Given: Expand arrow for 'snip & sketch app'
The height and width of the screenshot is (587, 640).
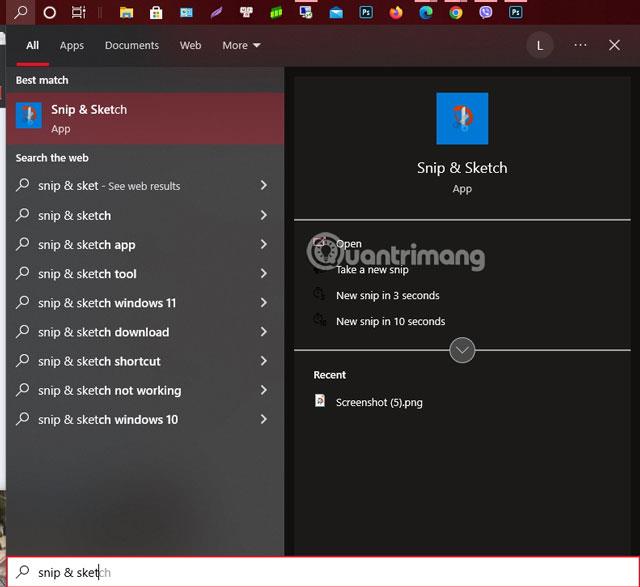Looking at the screenshot, I should point(264,245).
